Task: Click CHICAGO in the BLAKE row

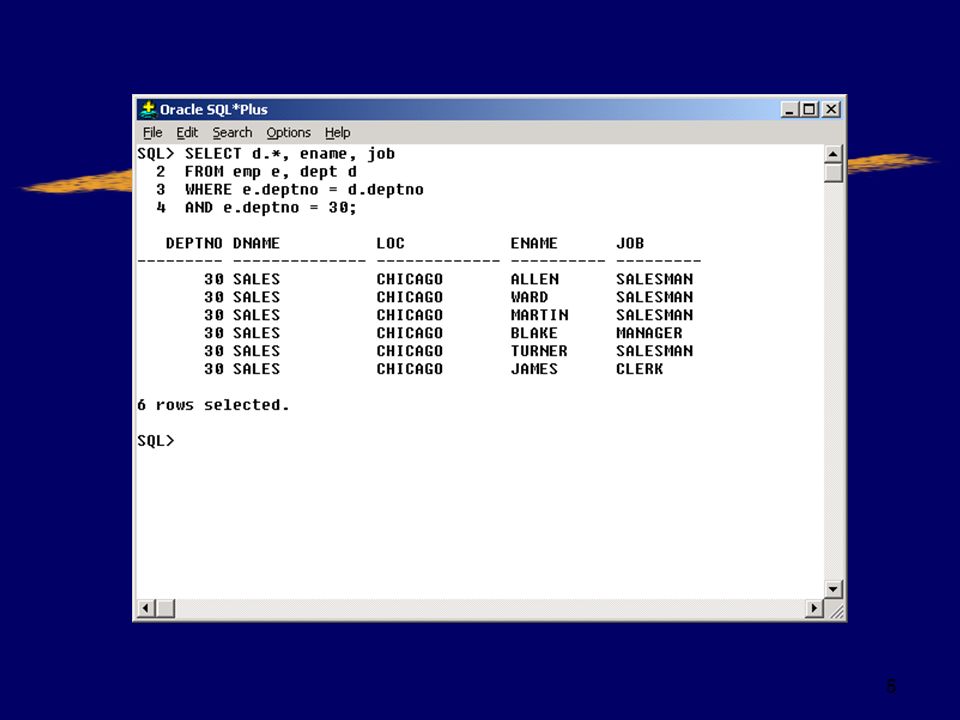Action: coord(410,333)
